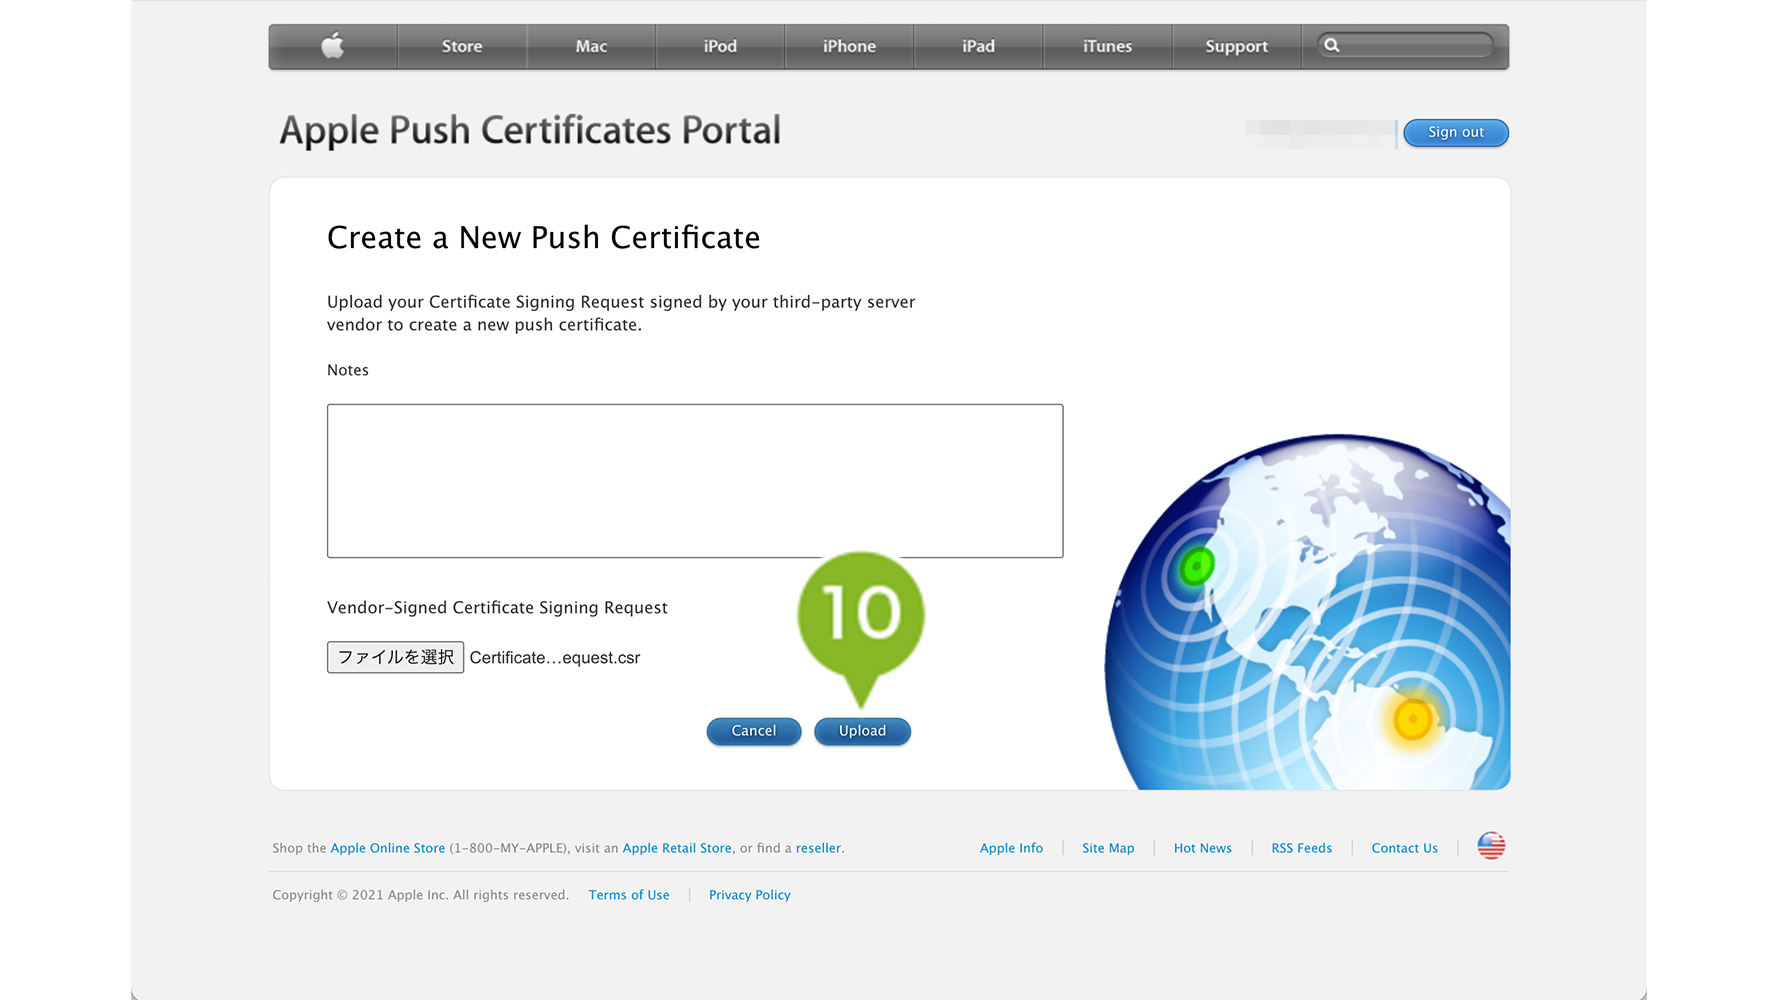Screen dimensions: 1778x1000
Task: Open the Hot News link
Action: coord(1203,848)
